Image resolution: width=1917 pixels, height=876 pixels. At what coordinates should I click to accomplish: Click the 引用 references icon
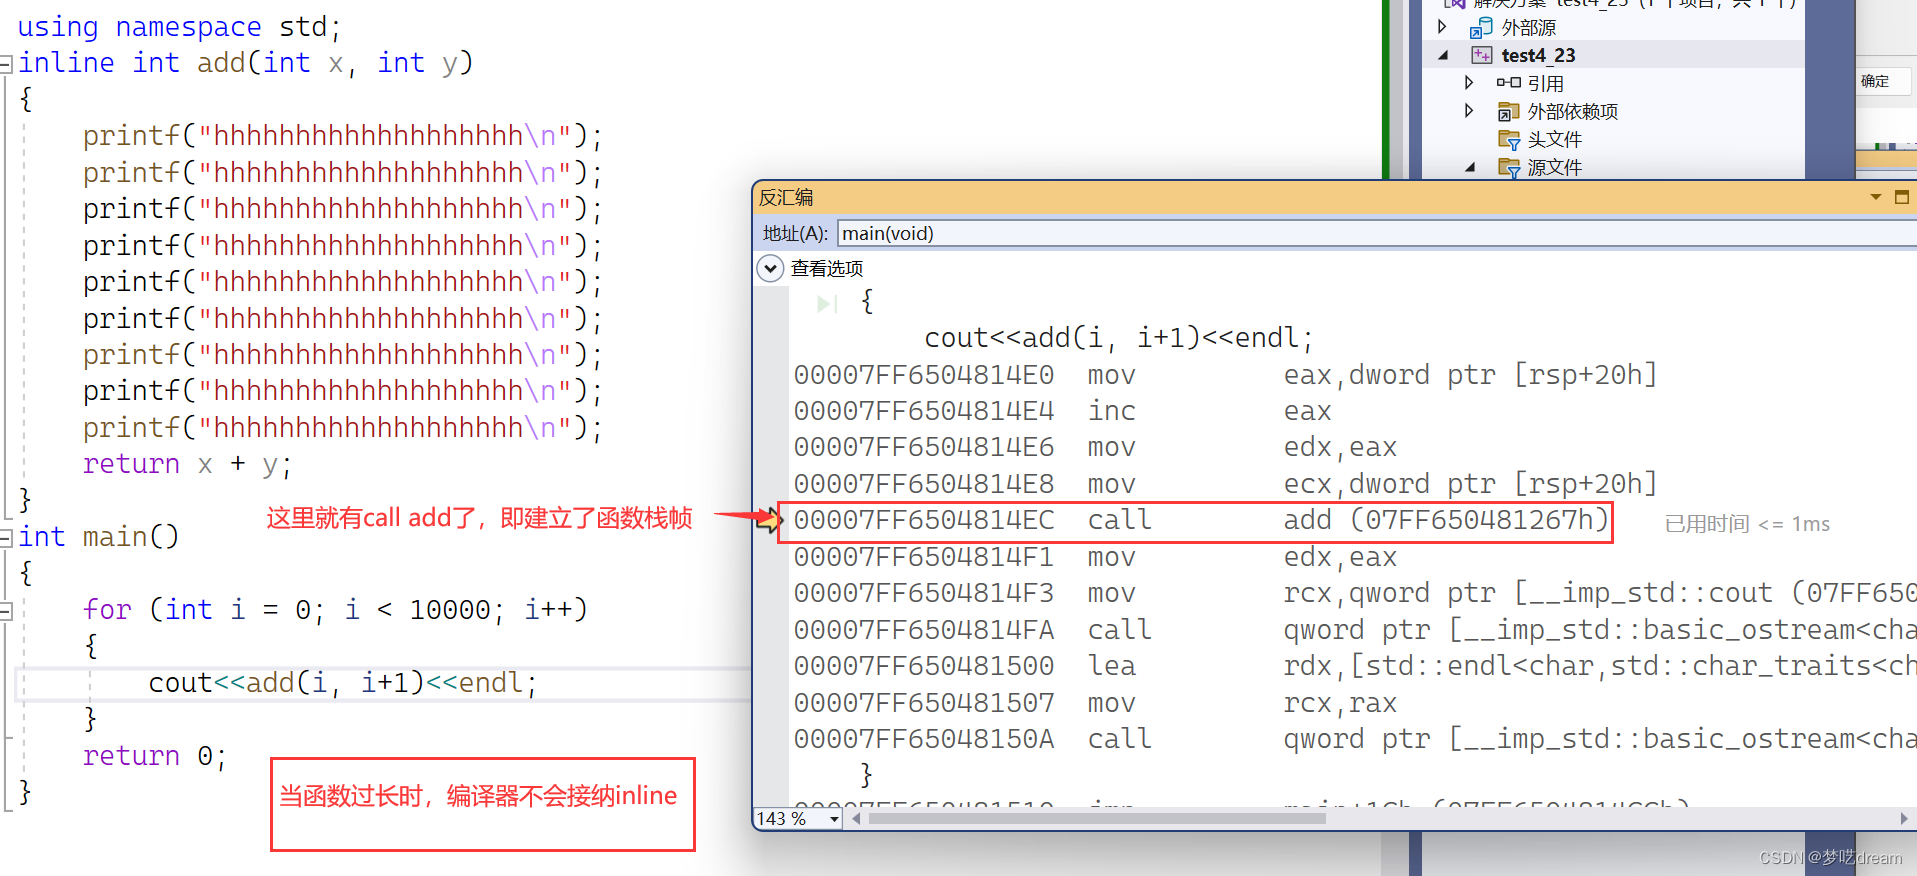click(x=1509, y=83)
